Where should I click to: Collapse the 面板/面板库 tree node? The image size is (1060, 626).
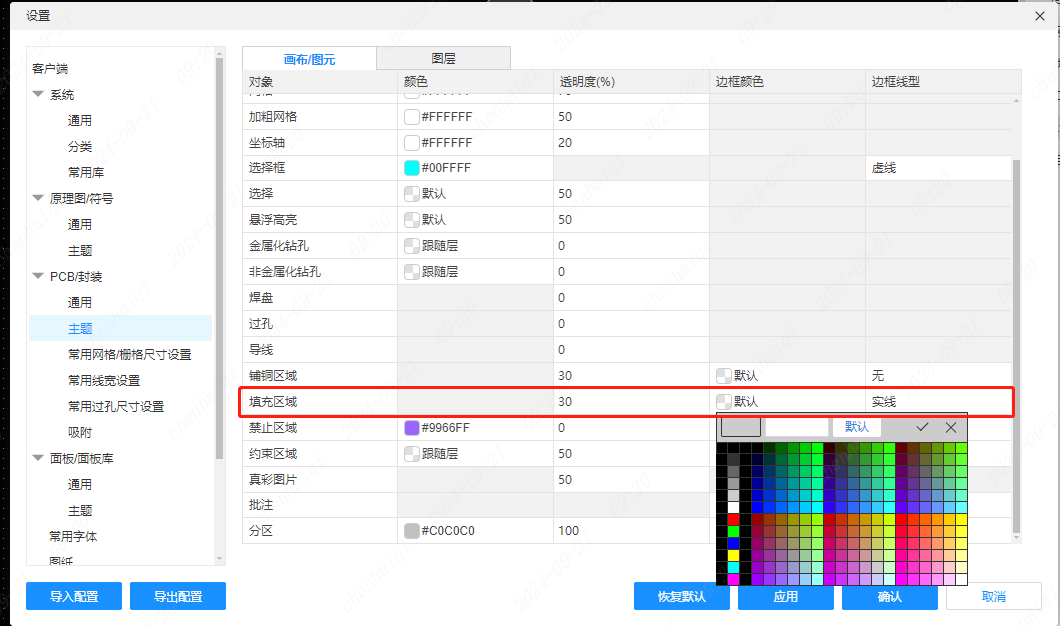[x=38, y=459]
